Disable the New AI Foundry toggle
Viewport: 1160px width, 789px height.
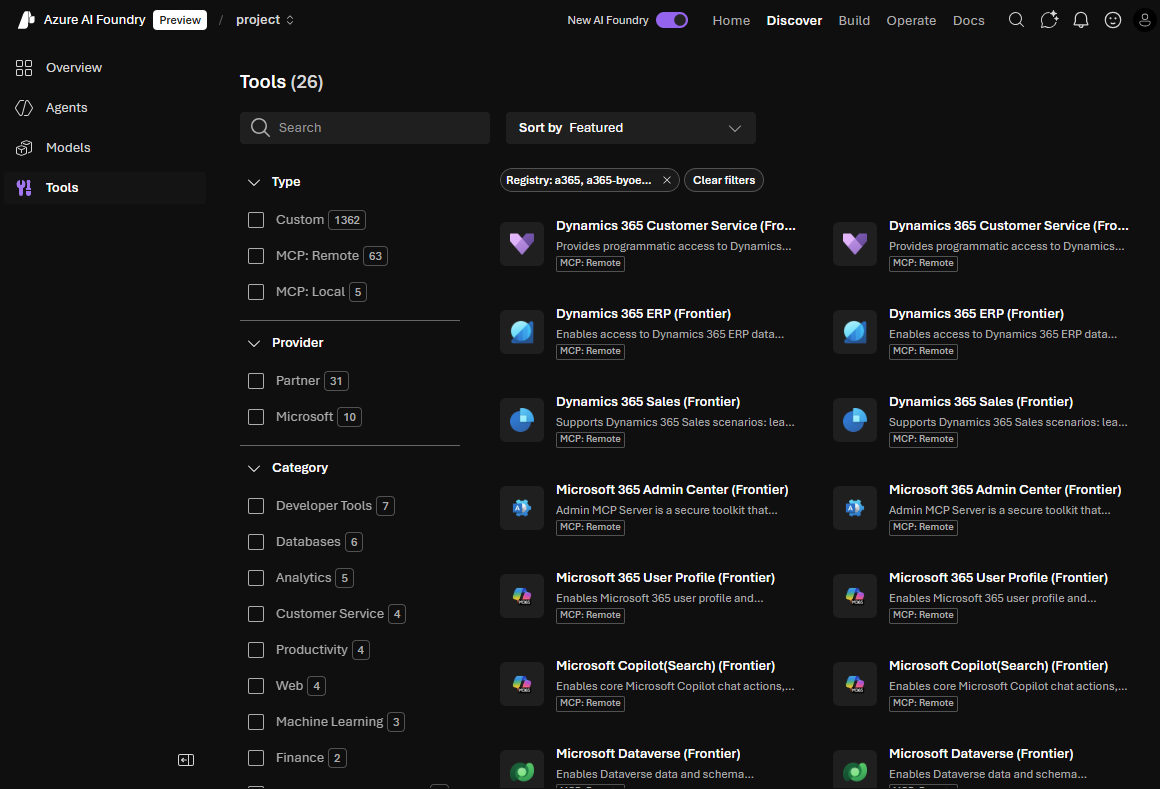pyautogui.click(x=672, y=19)
